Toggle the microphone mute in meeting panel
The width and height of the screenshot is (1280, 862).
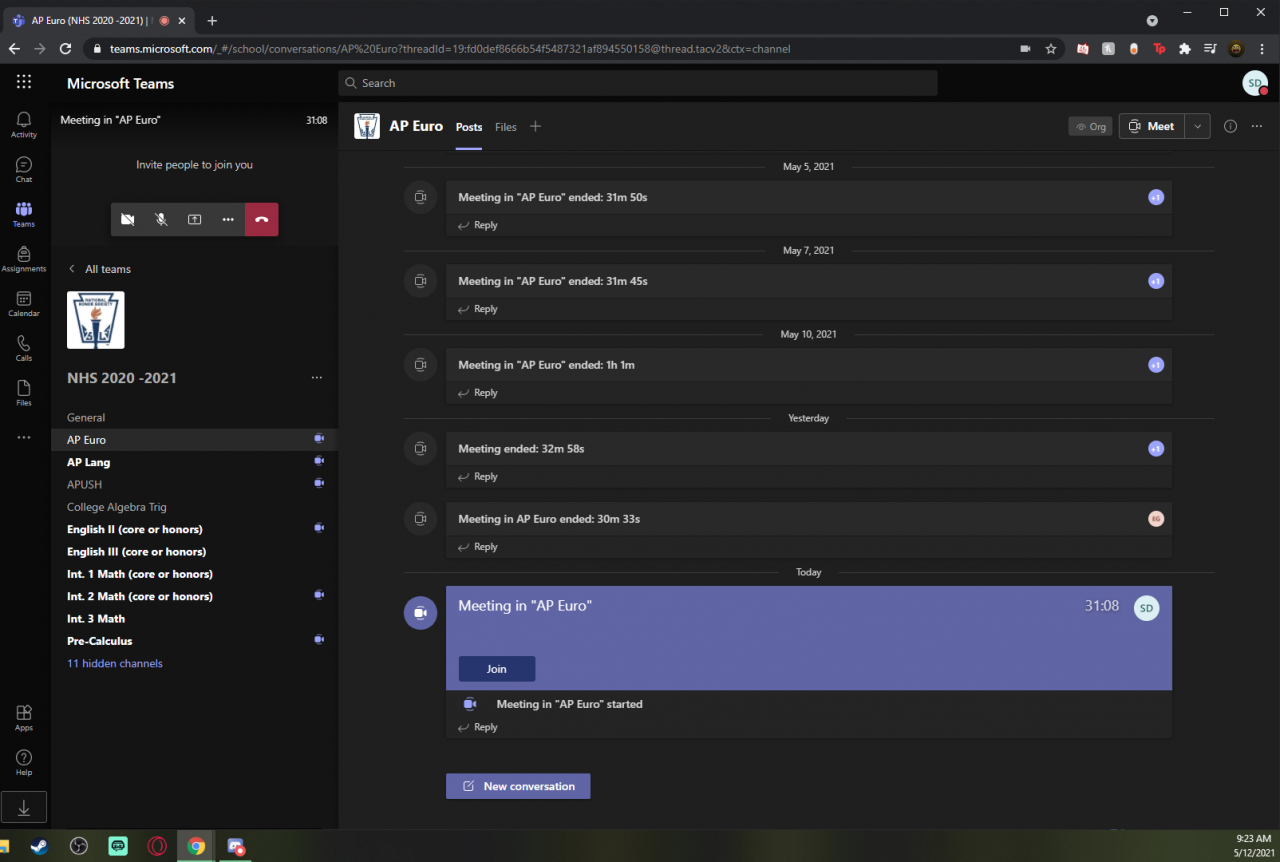coord(161,219)
